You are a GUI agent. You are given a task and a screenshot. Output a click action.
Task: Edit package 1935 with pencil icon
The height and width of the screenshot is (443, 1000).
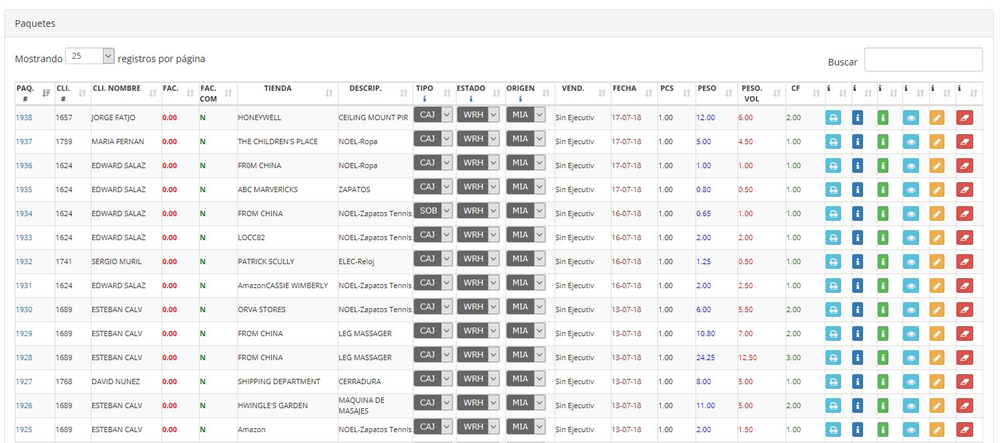click(x=937, y=189)
